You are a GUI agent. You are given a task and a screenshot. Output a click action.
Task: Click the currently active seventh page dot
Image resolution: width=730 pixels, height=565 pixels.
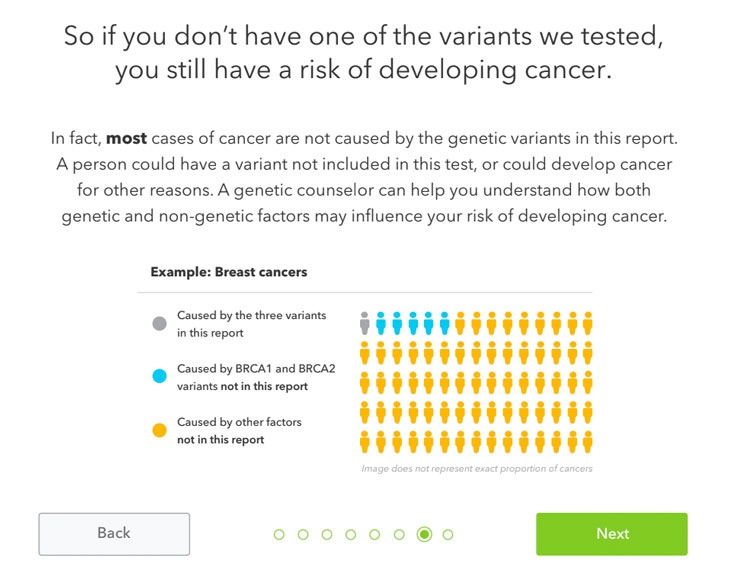424,535
